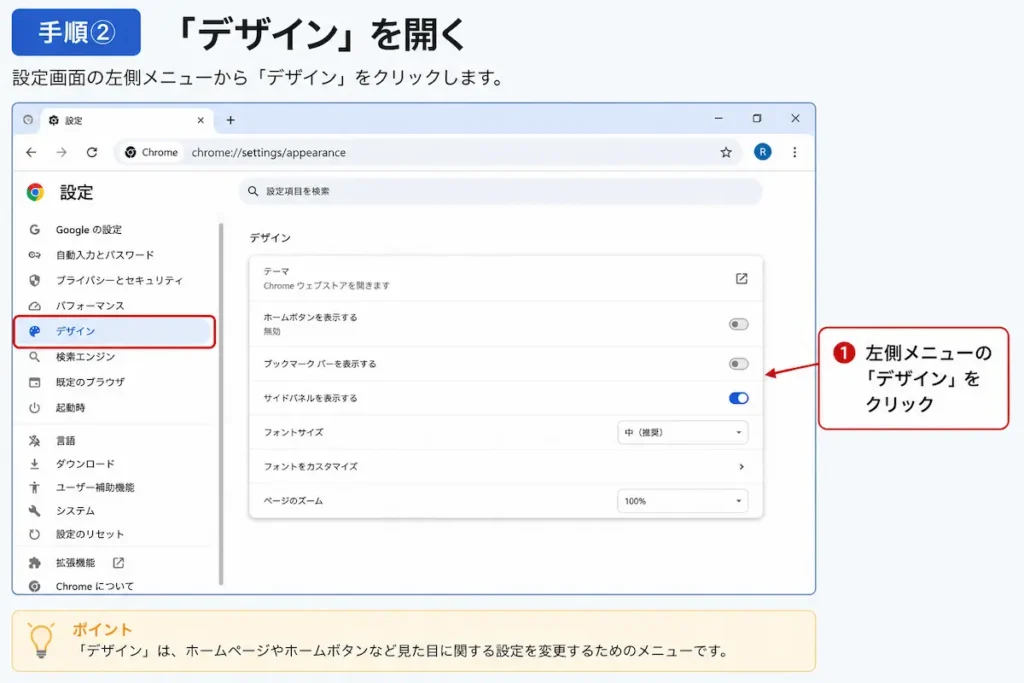1024x683 pixels.
Task: Expand フォントをカスタマイズ chevron
Action: click(741, 466)
